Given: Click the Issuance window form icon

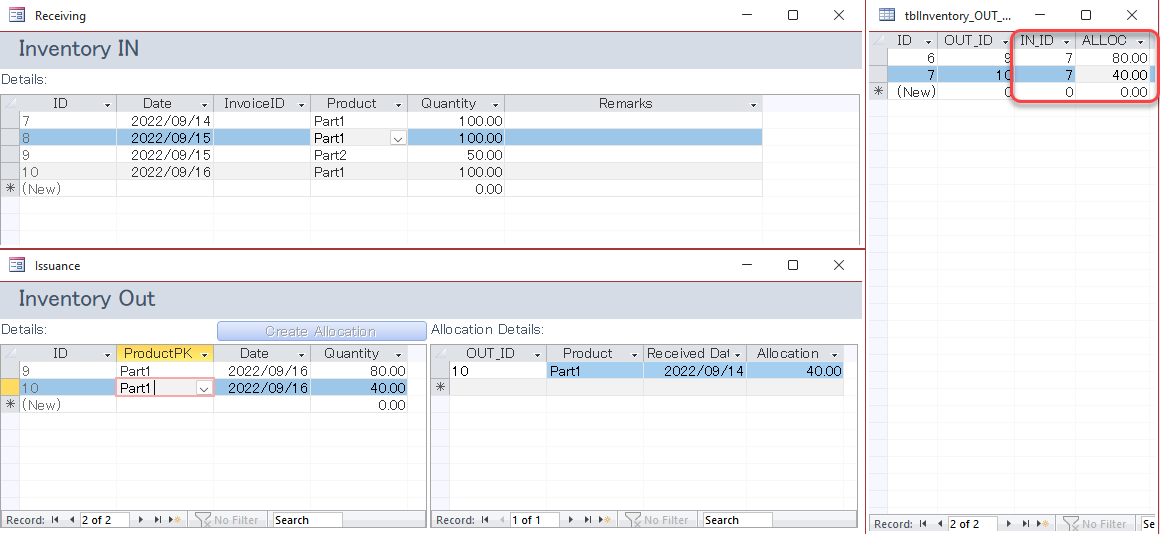Looking at the screenshot, I should coord(17,265).
